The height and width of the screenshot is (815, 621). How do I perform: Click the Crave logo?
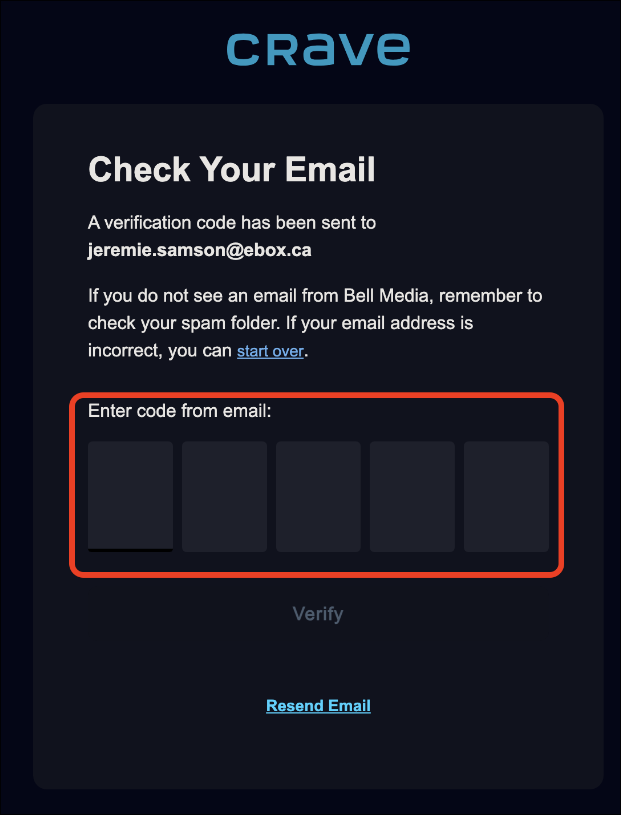pyautogui.click(x=317, y=49)
